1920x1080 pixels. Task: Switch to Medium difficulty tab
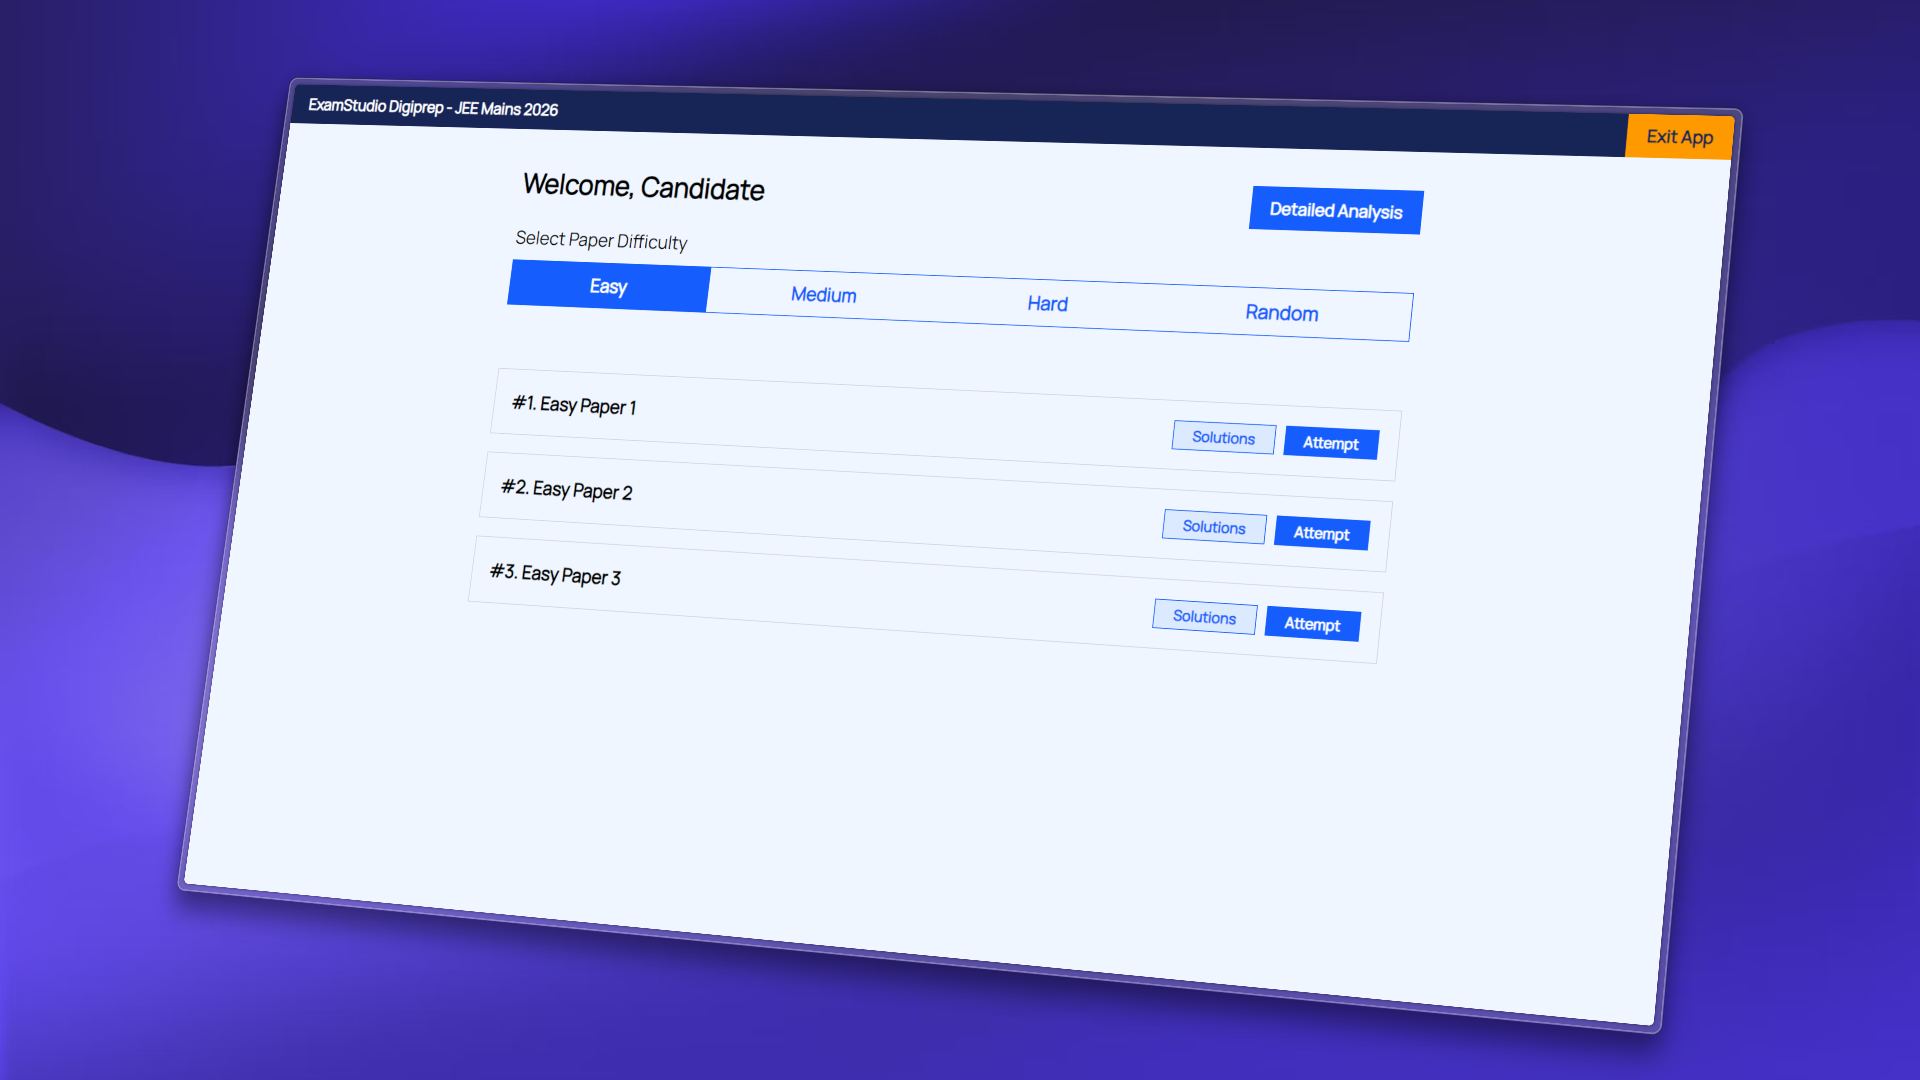(x=823, y=295)
